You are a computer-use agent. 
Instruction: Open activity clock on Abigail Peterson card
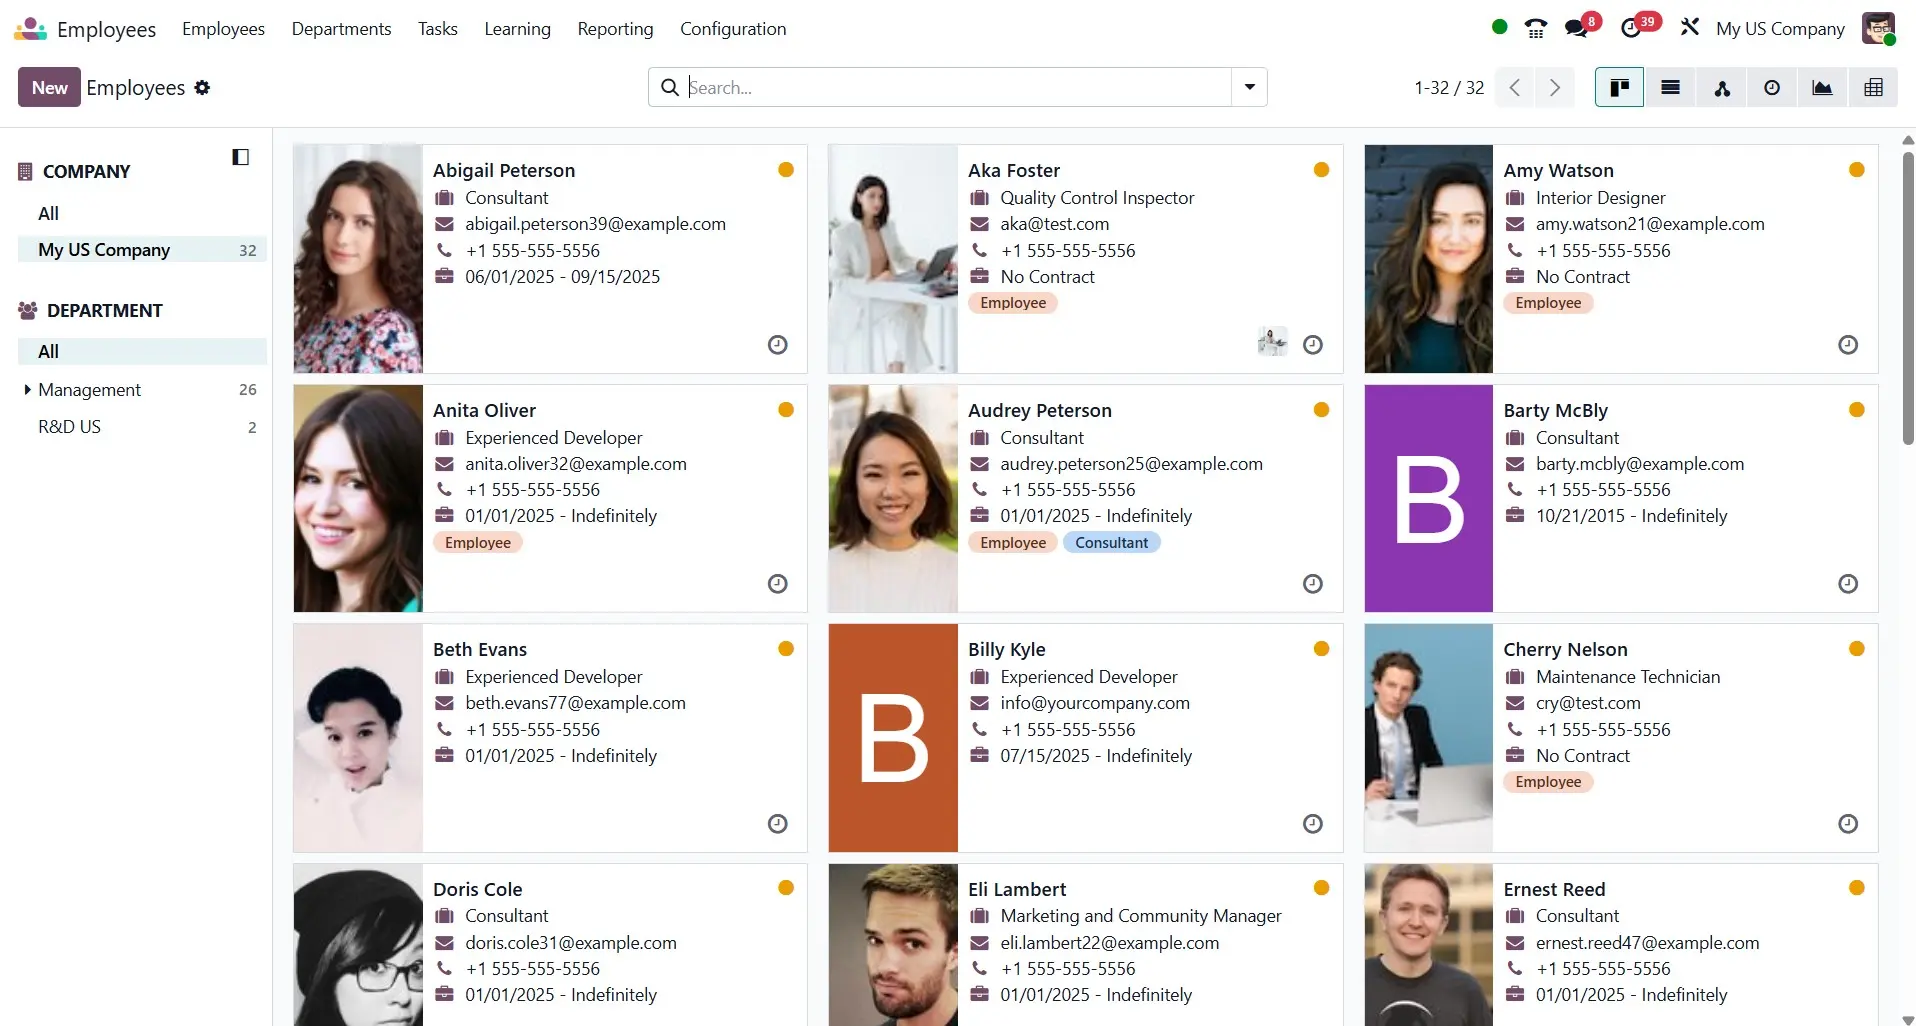777,345
